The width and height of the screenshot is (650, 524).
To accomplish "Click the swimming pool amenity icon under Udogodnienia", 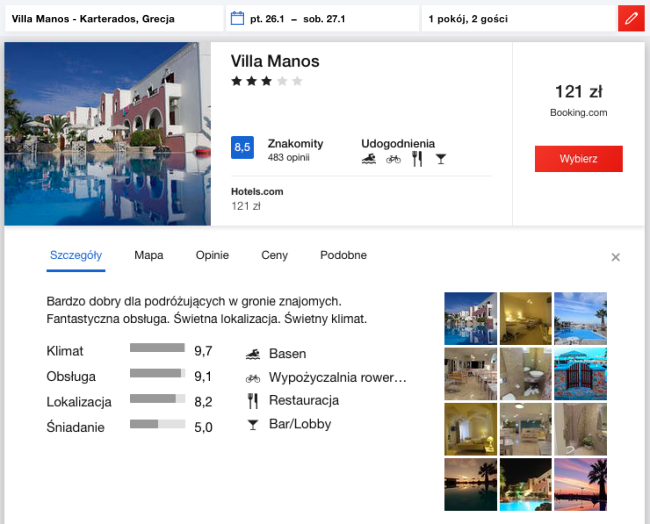I will coord(369,159).
